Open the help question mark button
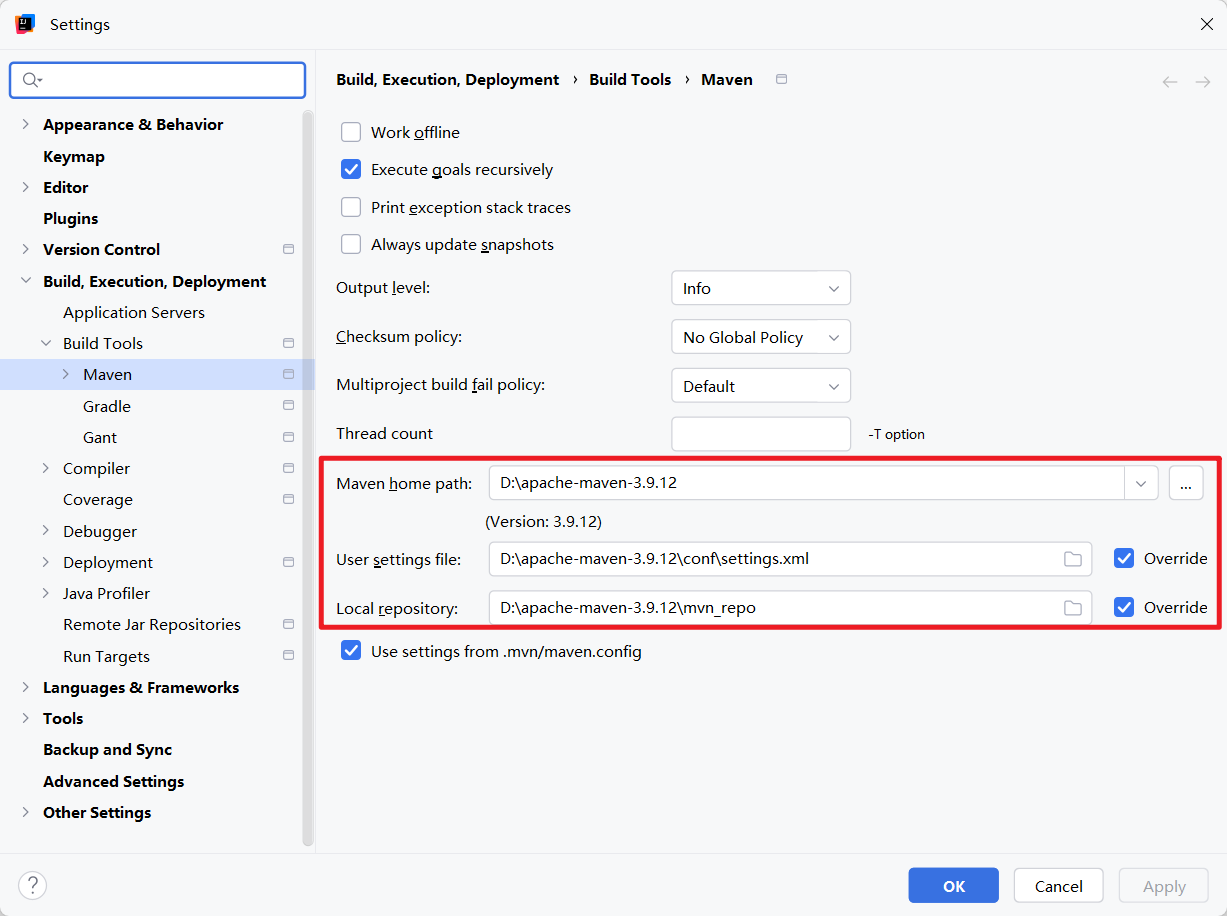The width and height of the screenshot is (1227, 916). (x=33, y=885)
